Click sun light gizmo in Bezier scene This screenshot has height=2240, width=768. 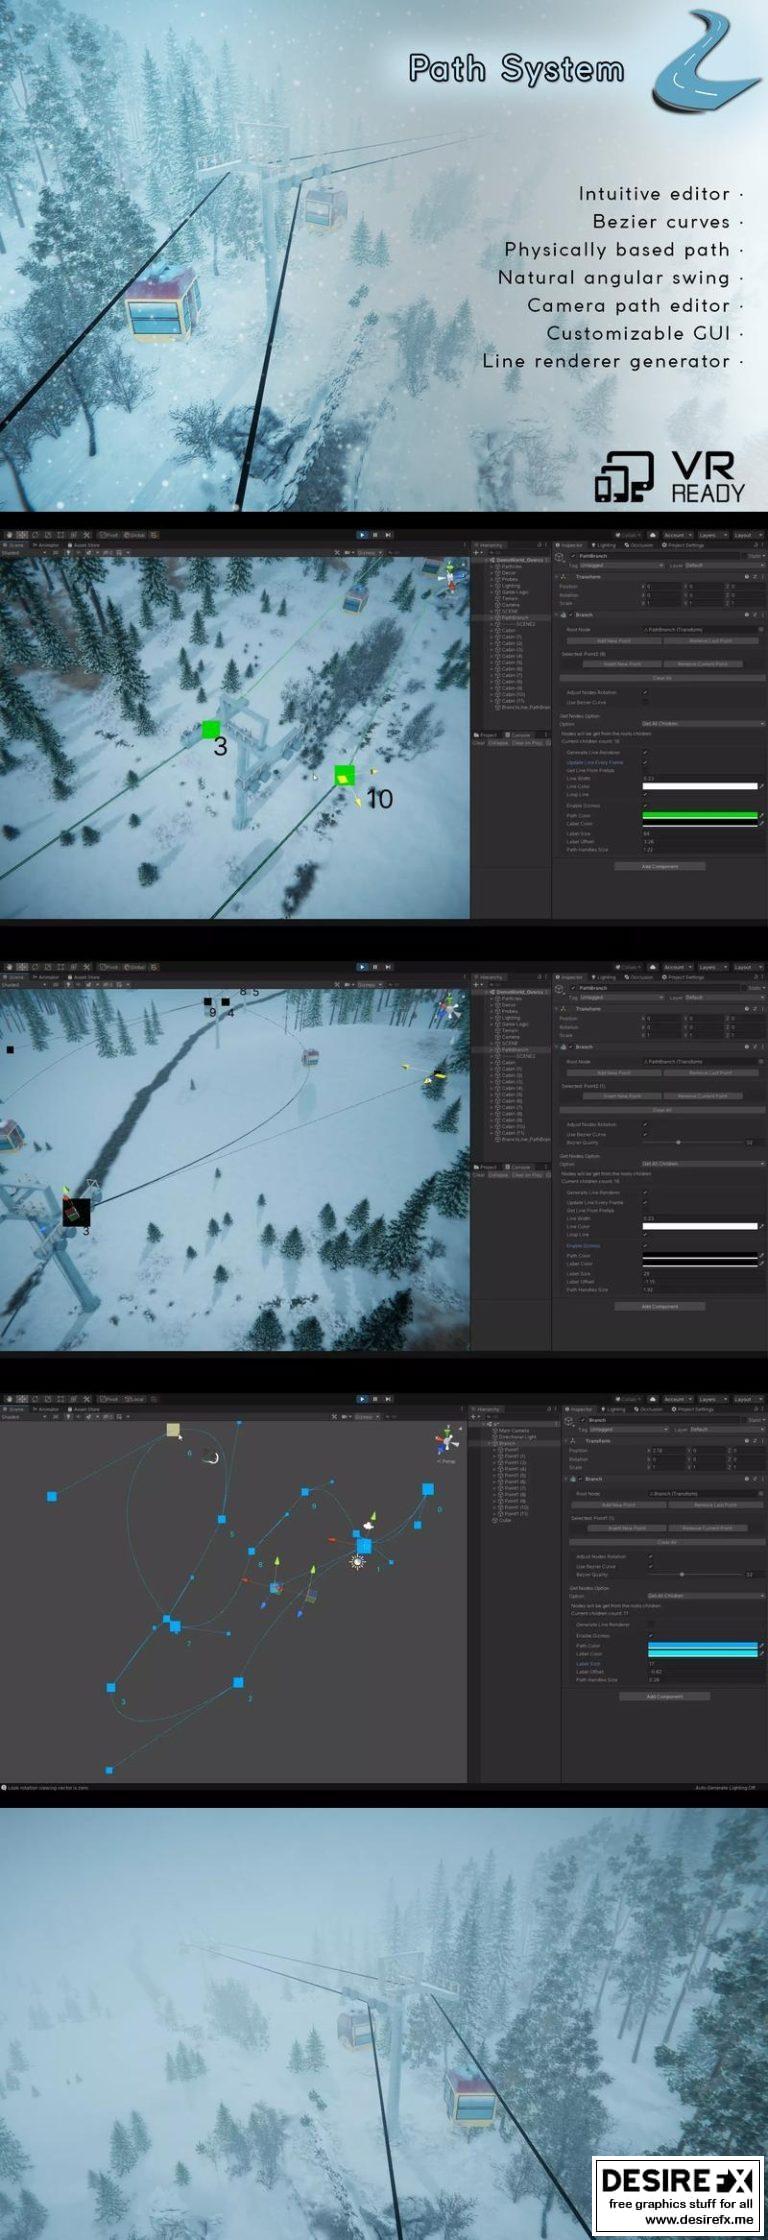(x=357, y=1561)
